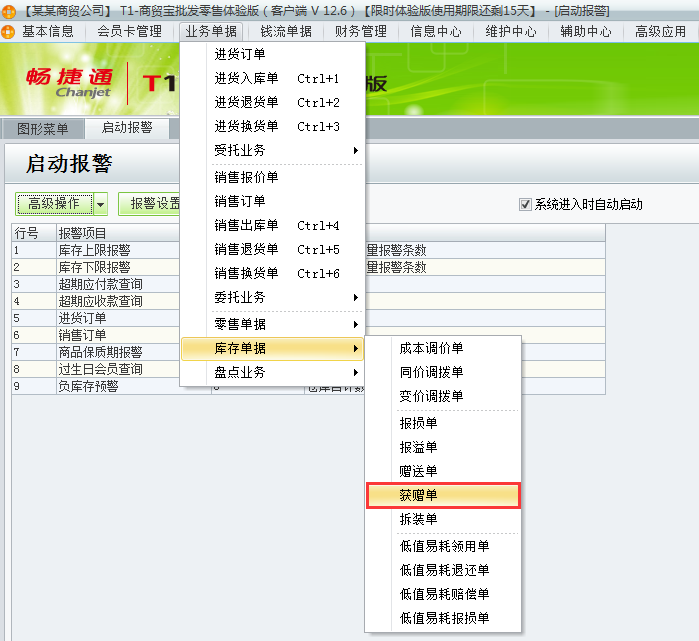Click the orange app icon in title bar

pos(8,11)
